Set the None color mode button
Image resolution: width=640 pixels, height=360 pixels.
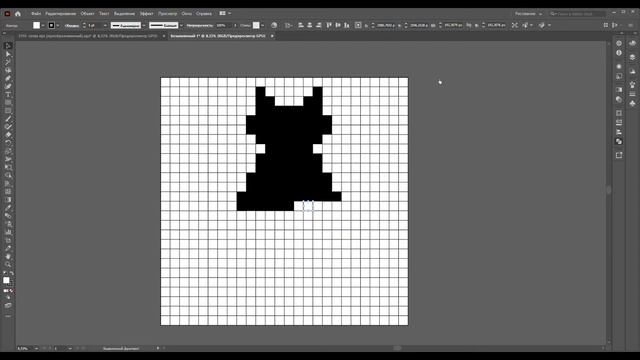tap(11, 291)
